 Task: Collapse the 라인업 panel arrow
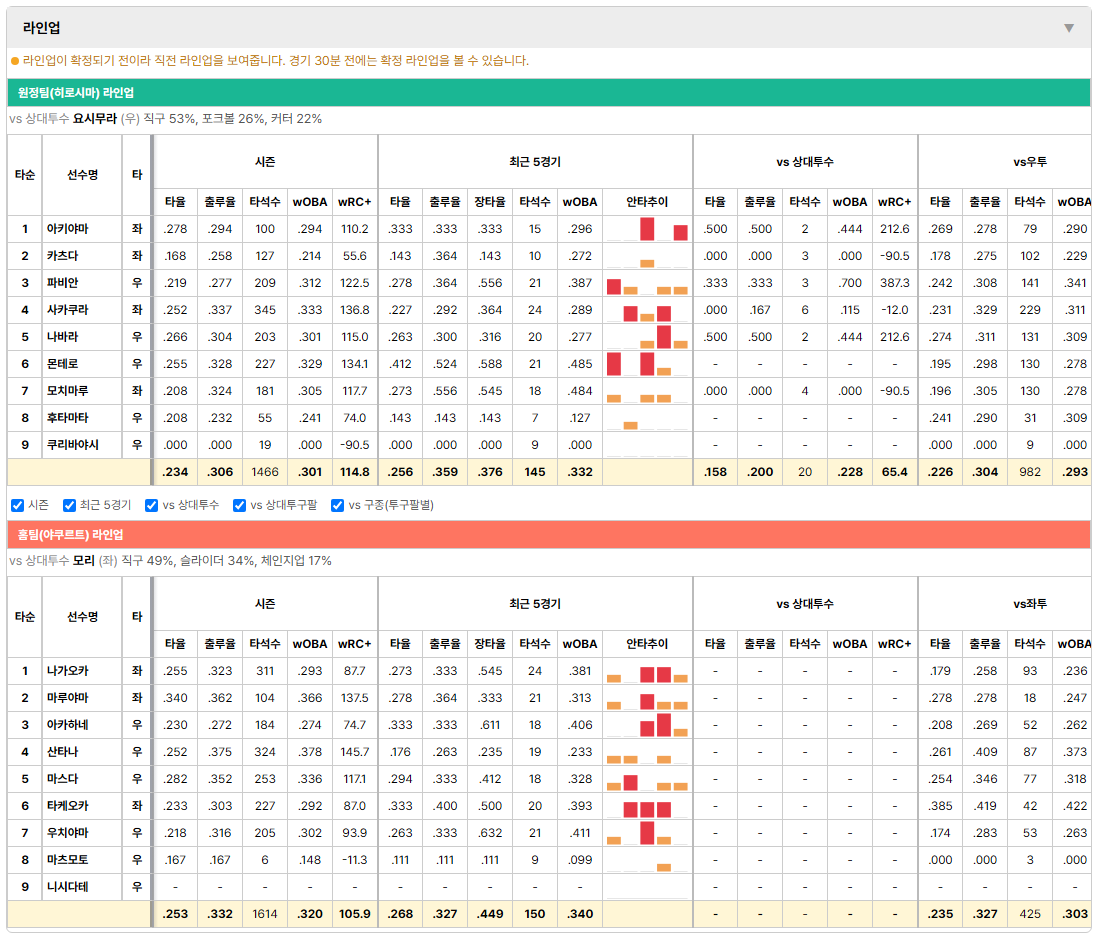[x=1069, y=28]
